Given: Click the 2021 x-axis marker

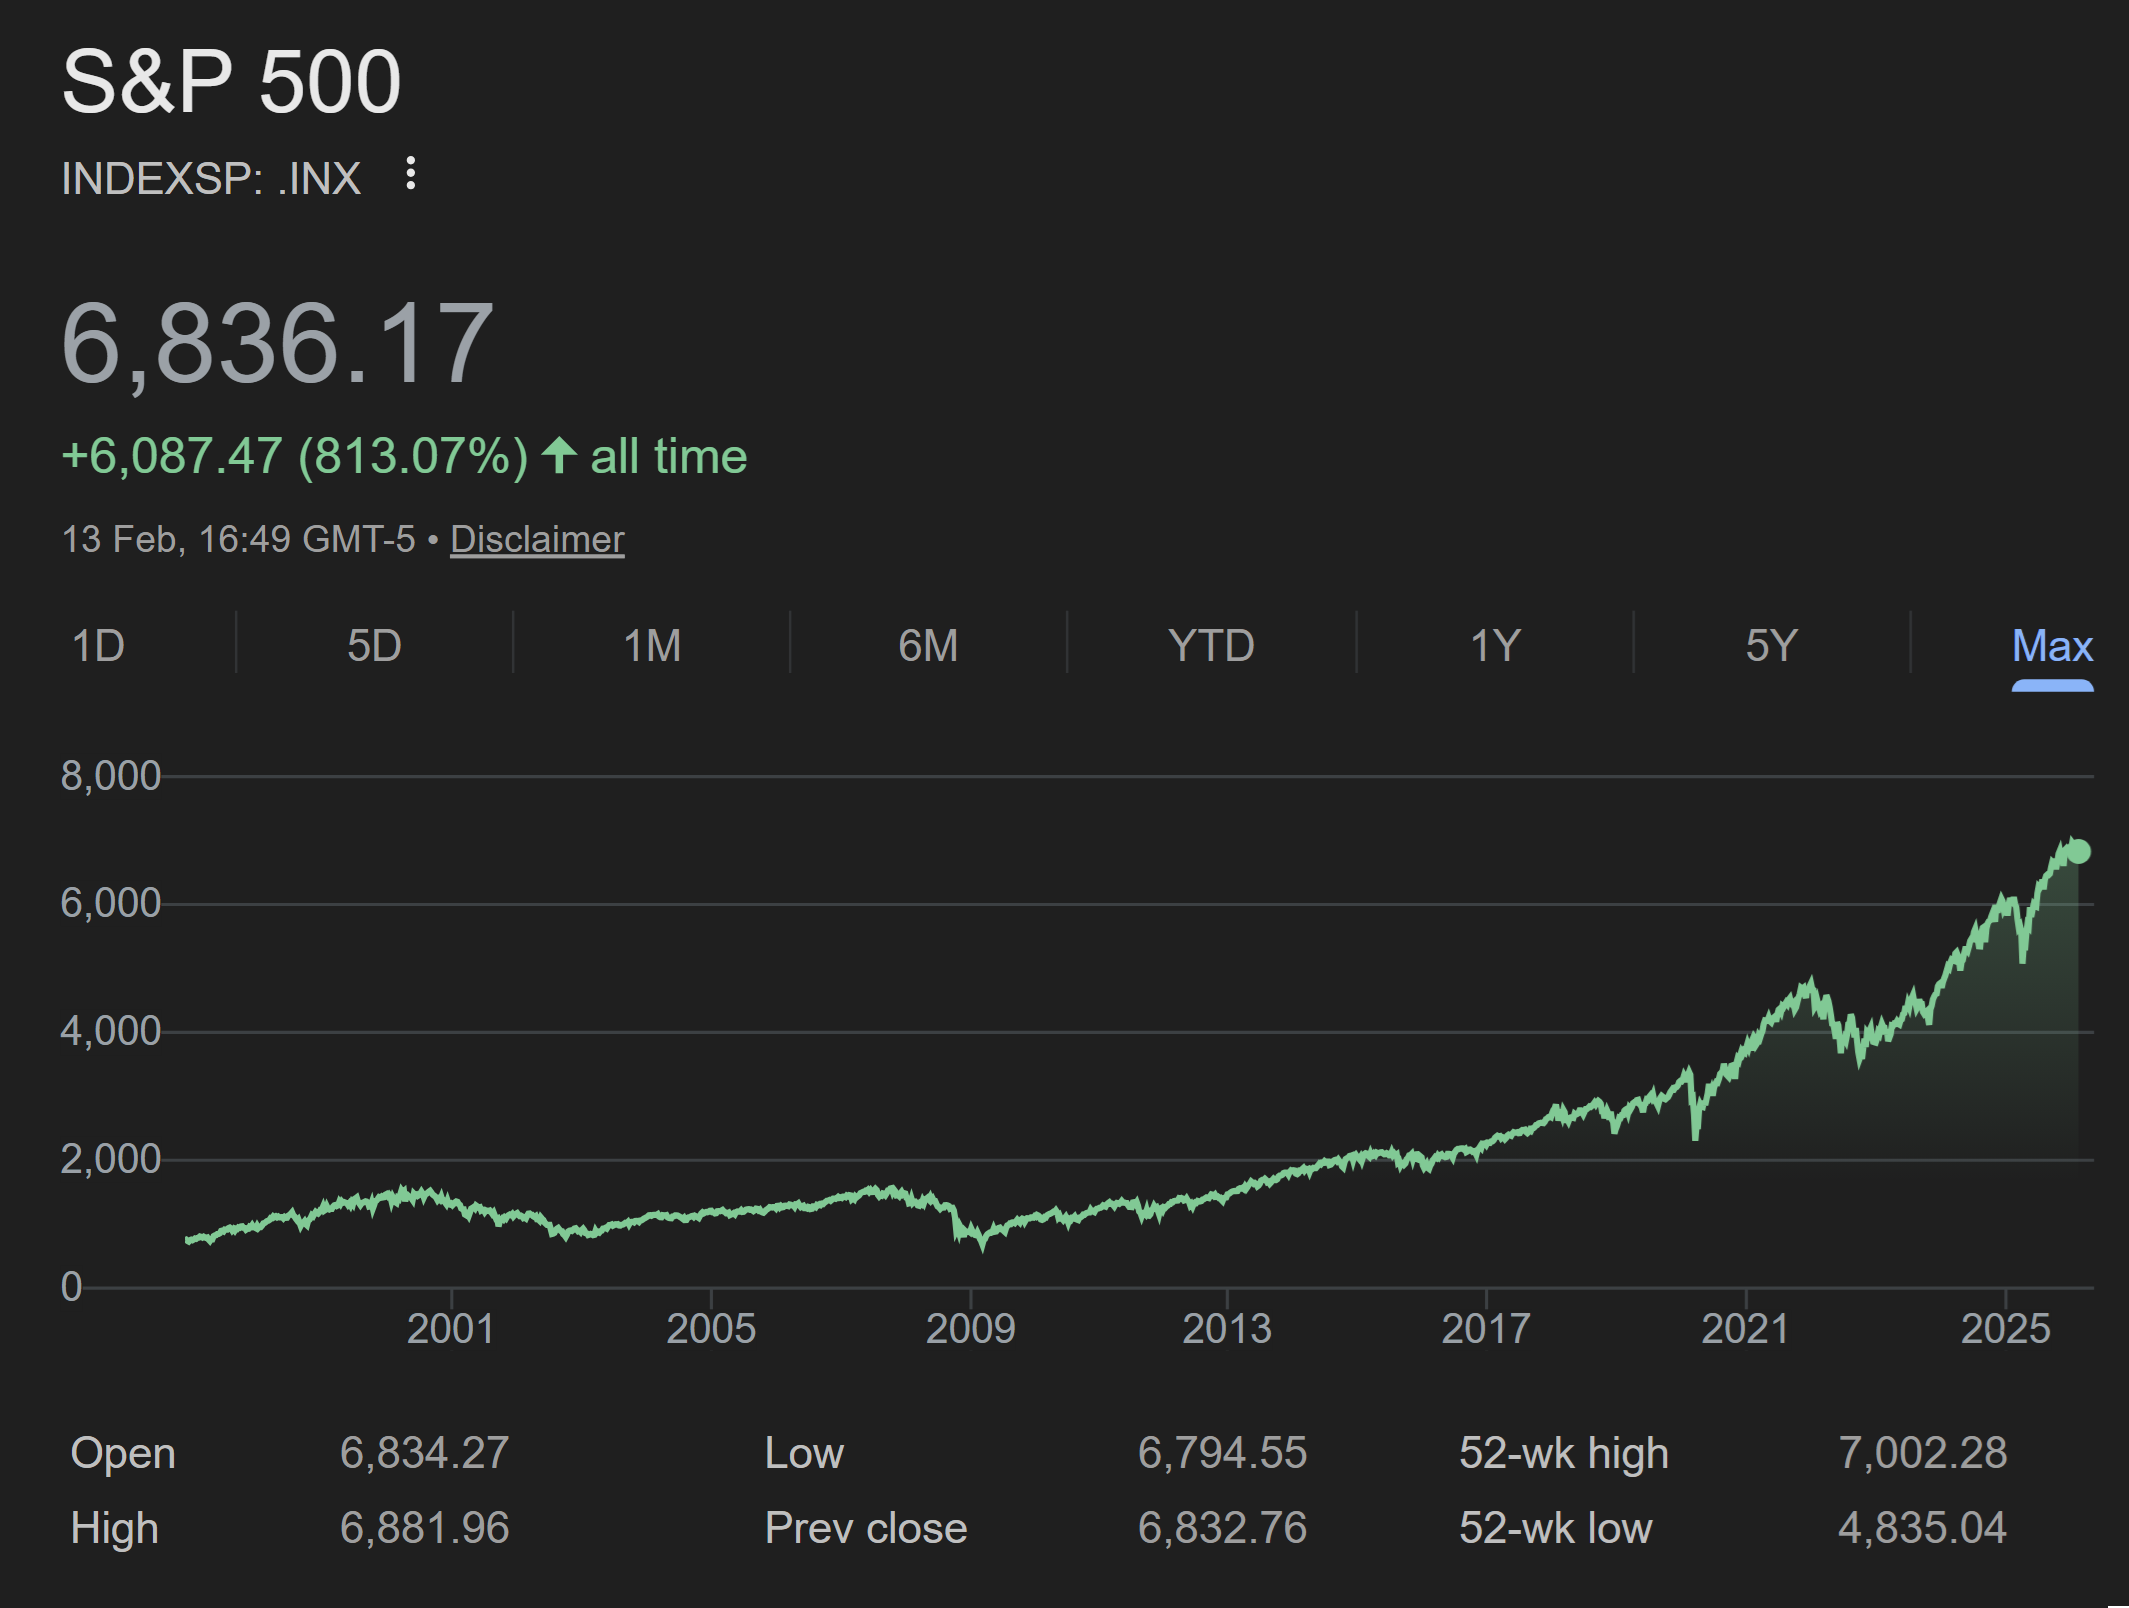Looking at the screenshot, I should click(x=1745, y=1329).
